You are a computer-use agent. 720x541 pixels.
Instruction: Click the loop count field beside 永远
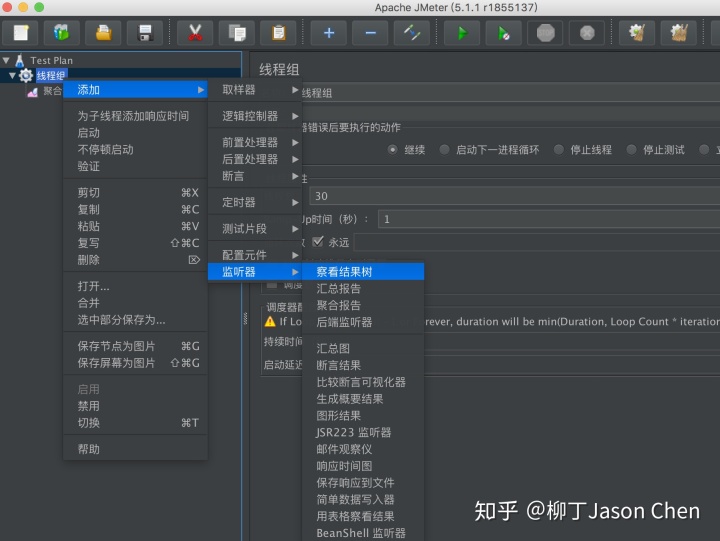(x=537, y=242)
